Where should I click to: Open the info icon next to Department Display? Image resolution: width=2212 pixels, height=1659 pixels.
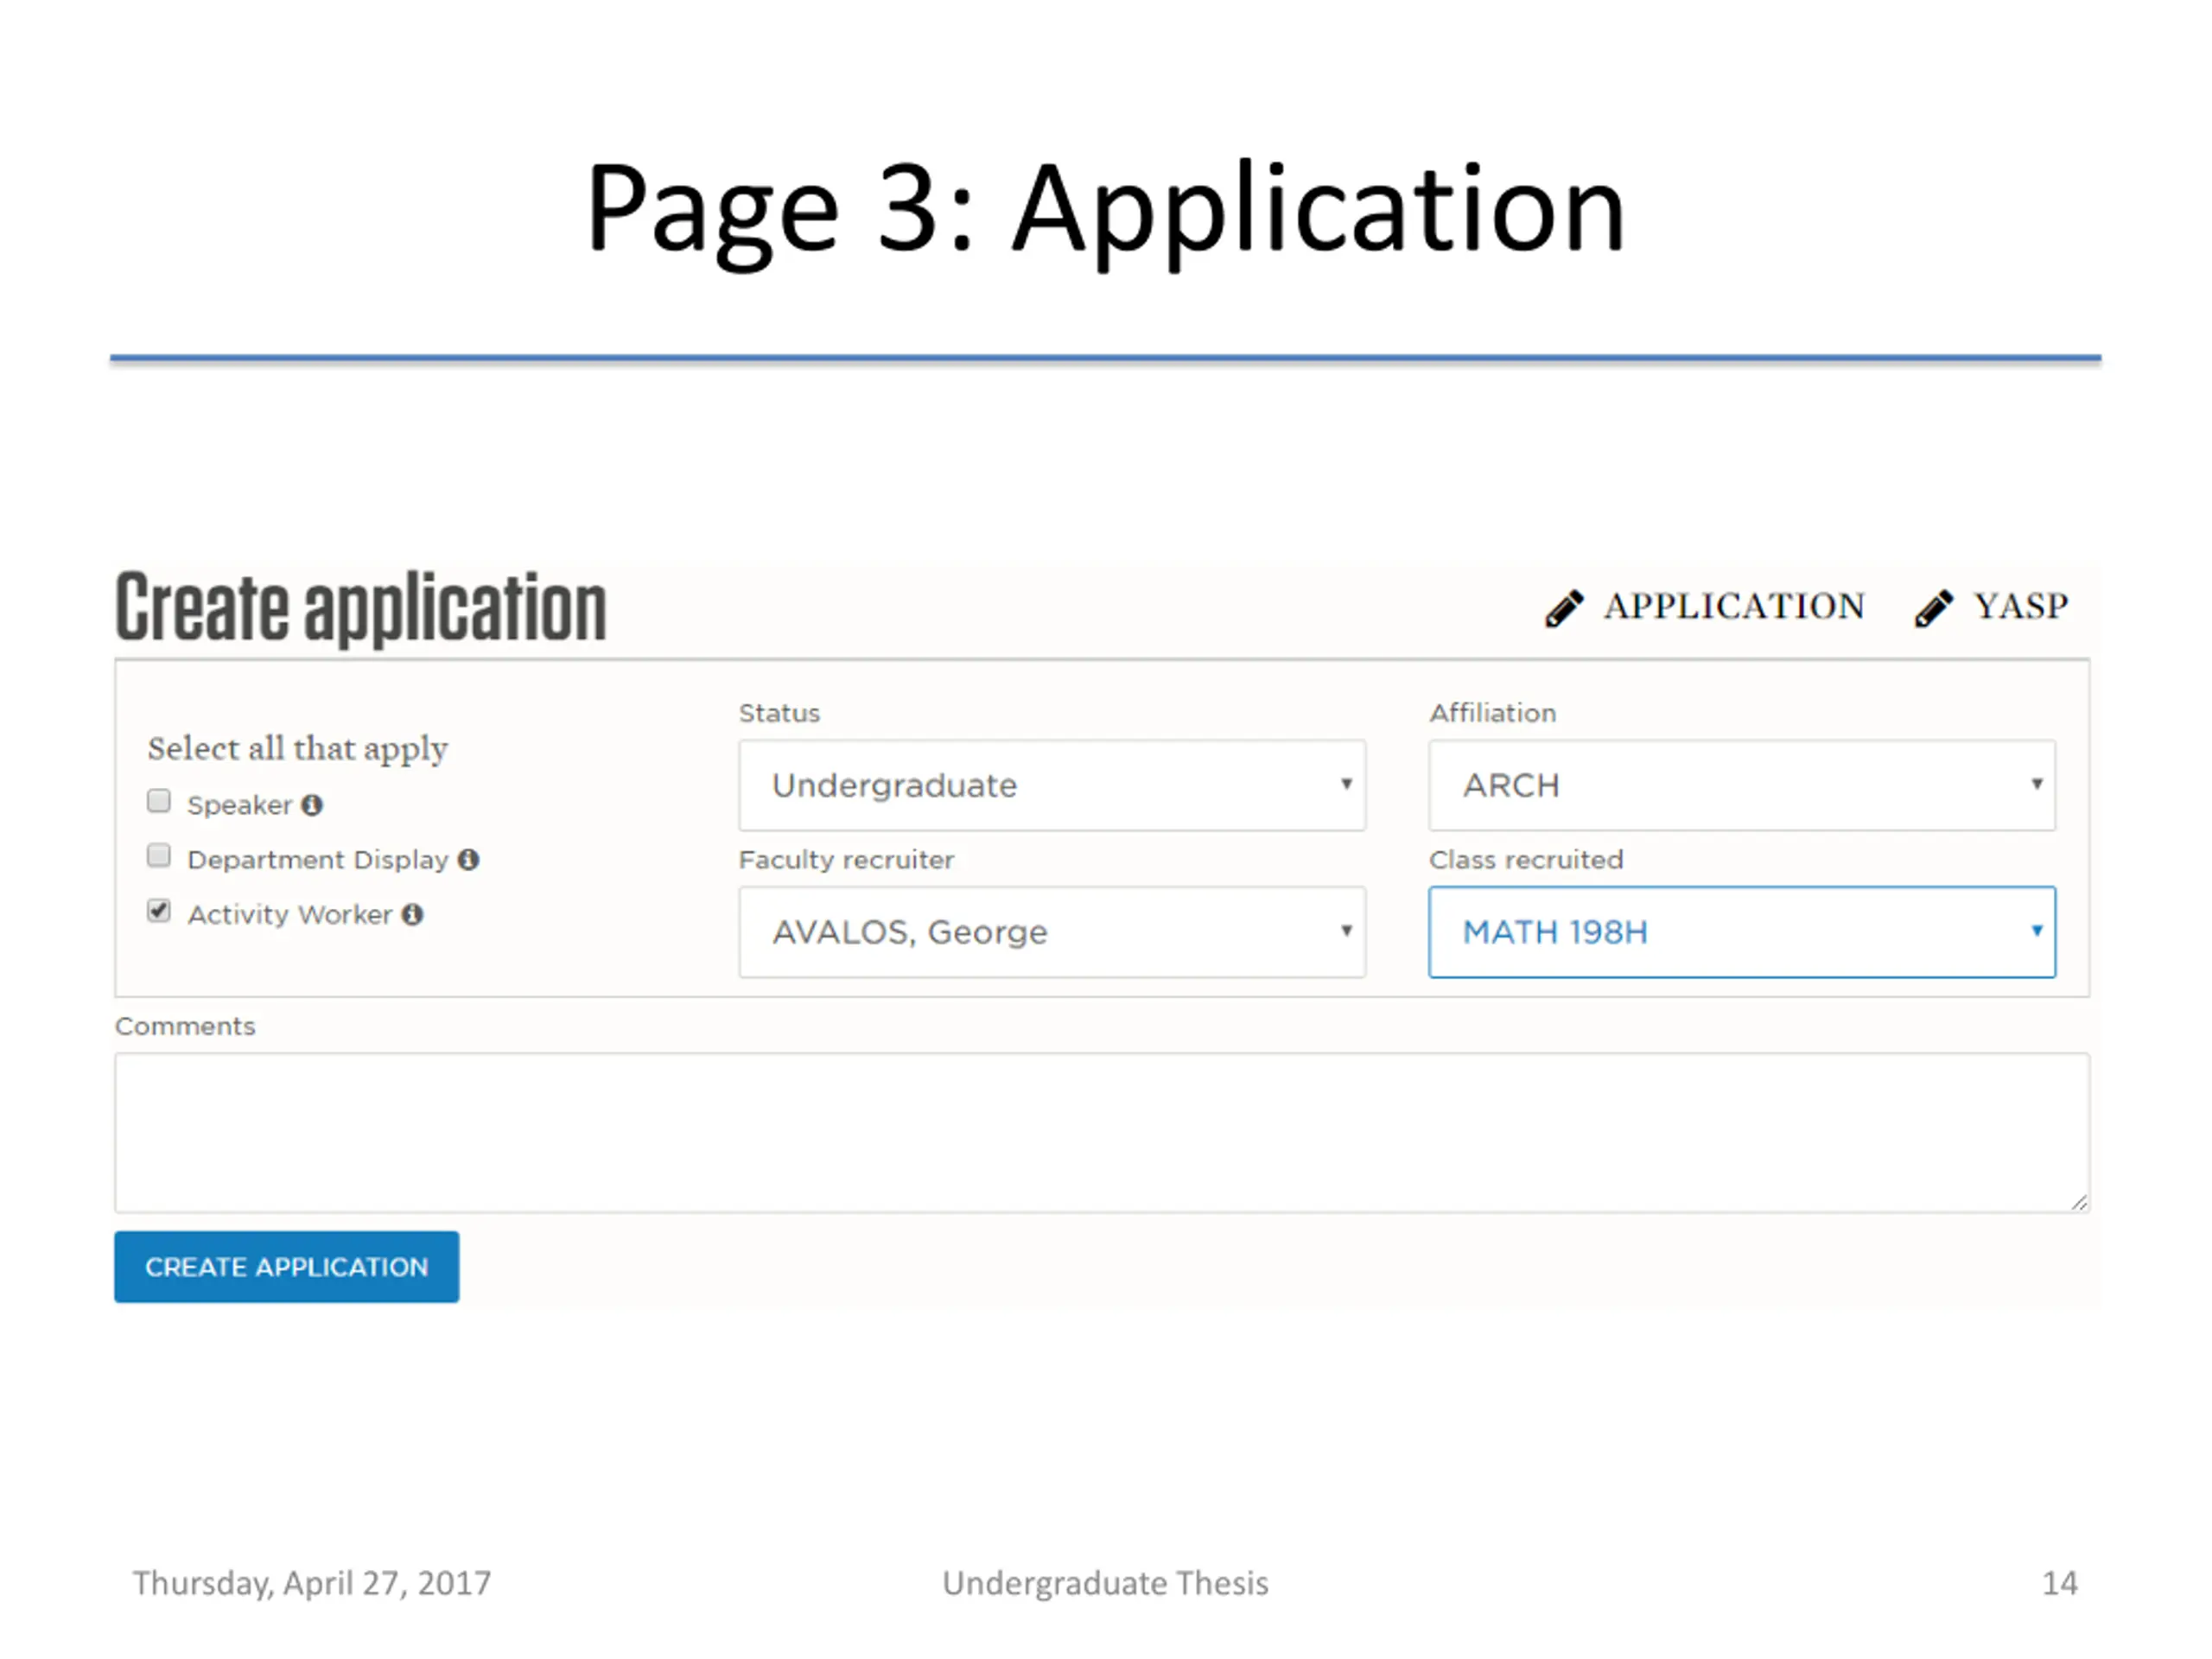pyautogui.click(x=468, y=860)
